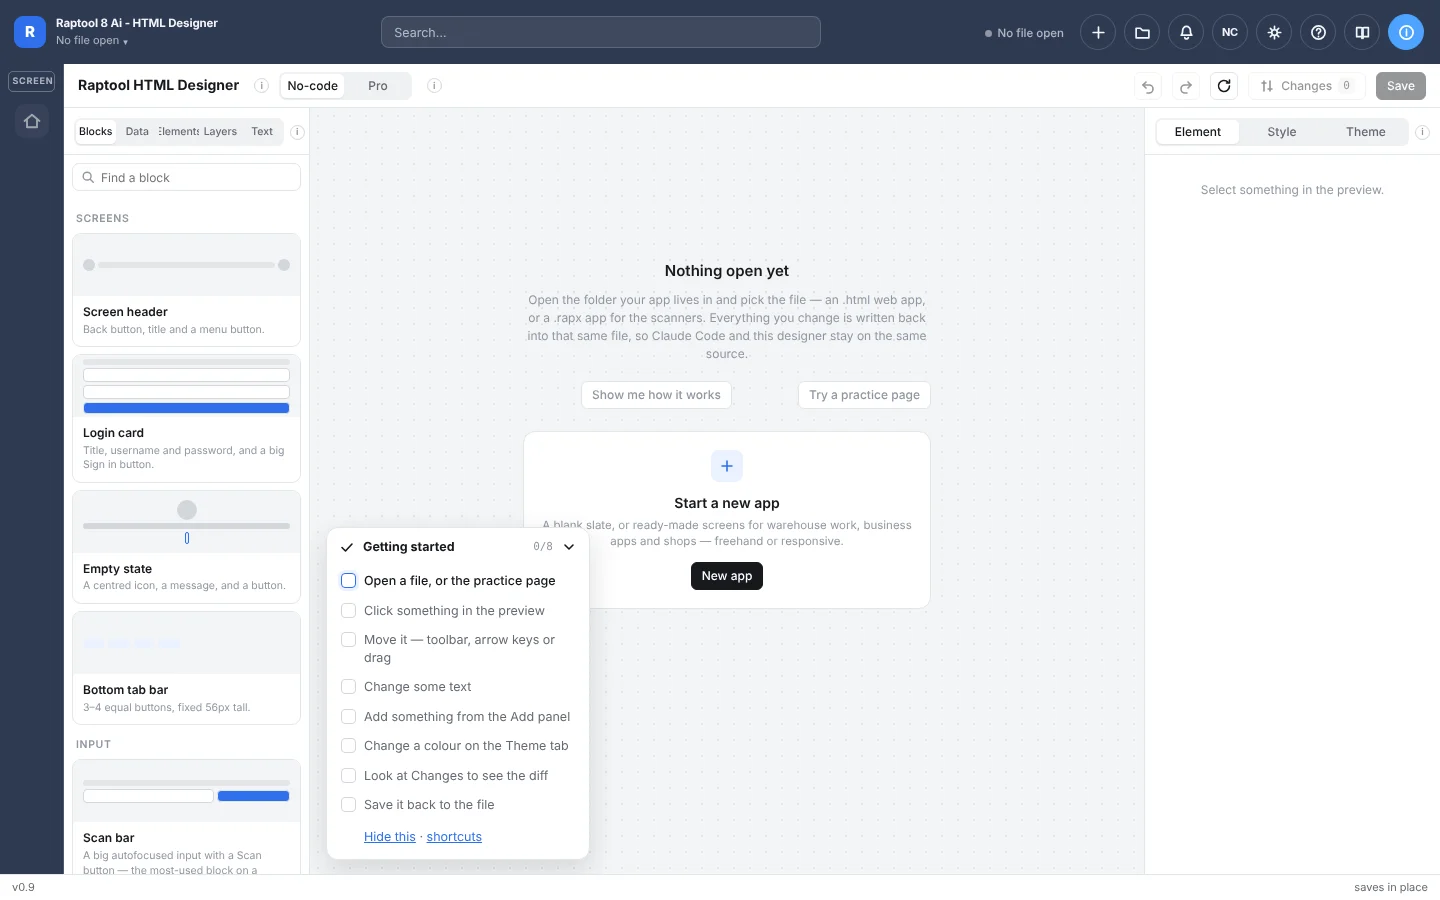Open the notifications bell
This screenshot has width=1440, height=900.
pyautogui.click(x=1186, y=32)
